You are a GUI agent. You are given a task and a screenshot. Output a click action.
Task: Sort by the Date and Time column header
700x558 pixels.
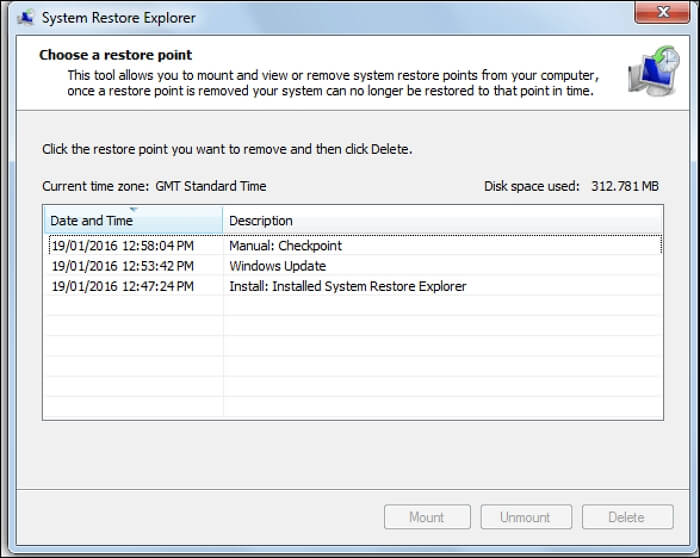pyautogui.click(x=133, y=220)
